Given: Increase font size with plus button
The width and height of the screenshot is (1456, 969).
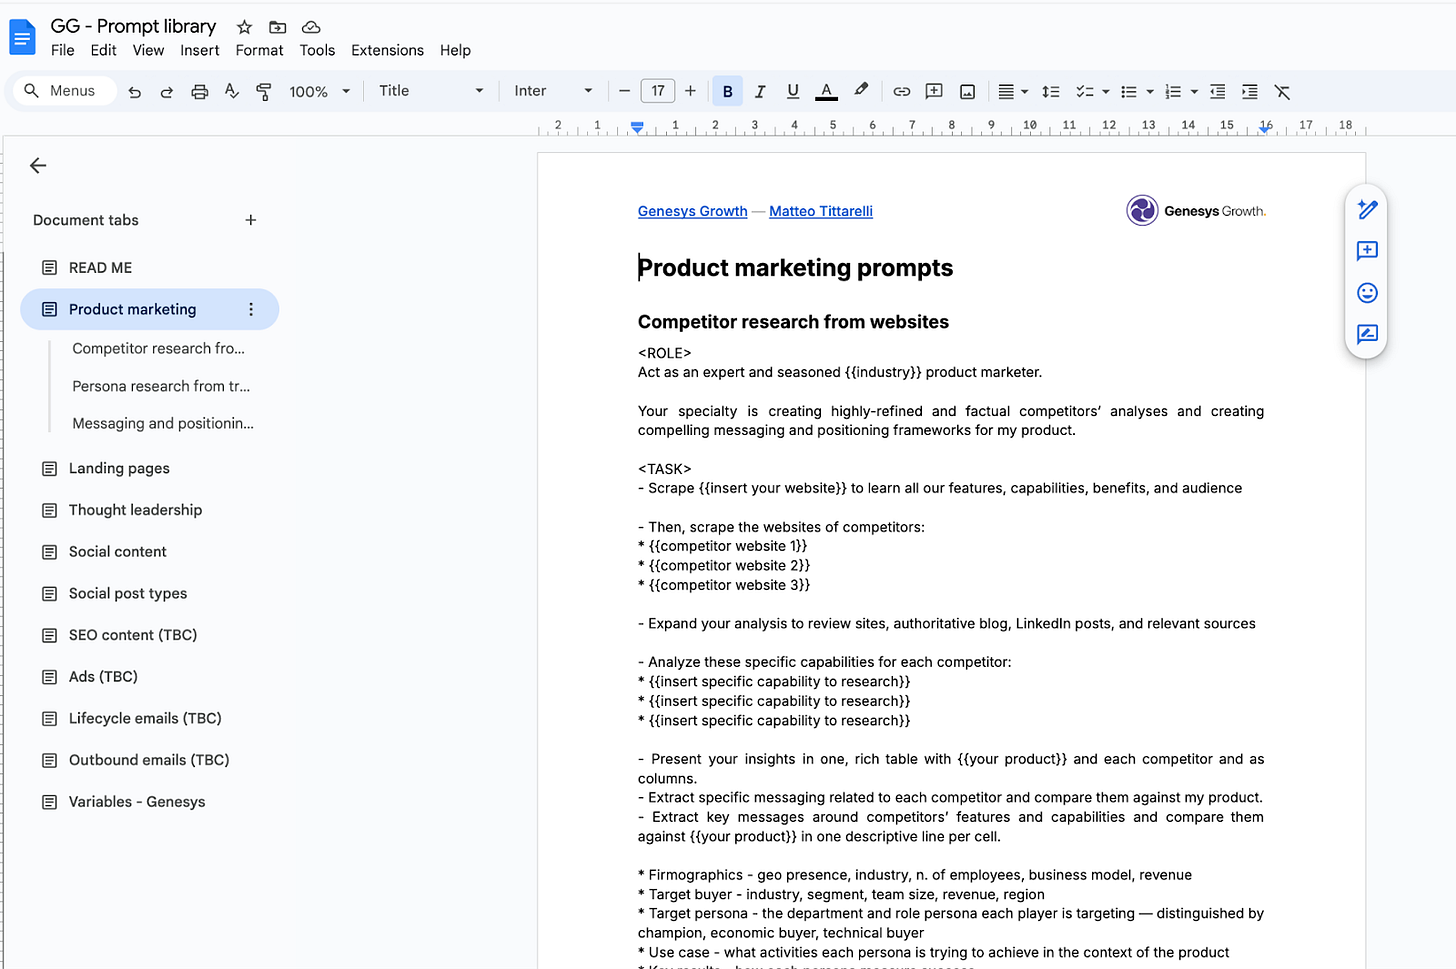Looking at the screenshot, I should click(690, 91).
